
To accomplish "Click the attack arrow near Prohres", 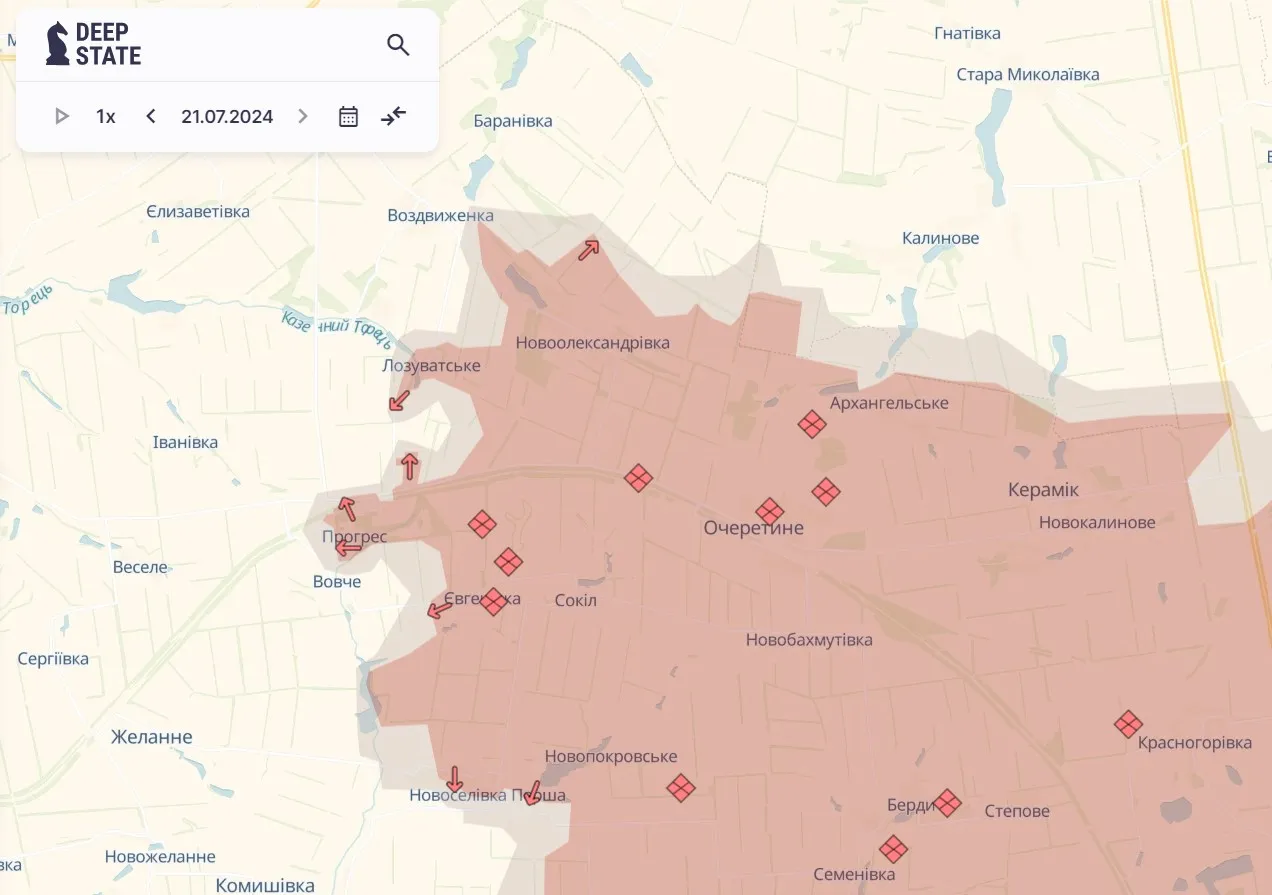I will coord(348,510).
